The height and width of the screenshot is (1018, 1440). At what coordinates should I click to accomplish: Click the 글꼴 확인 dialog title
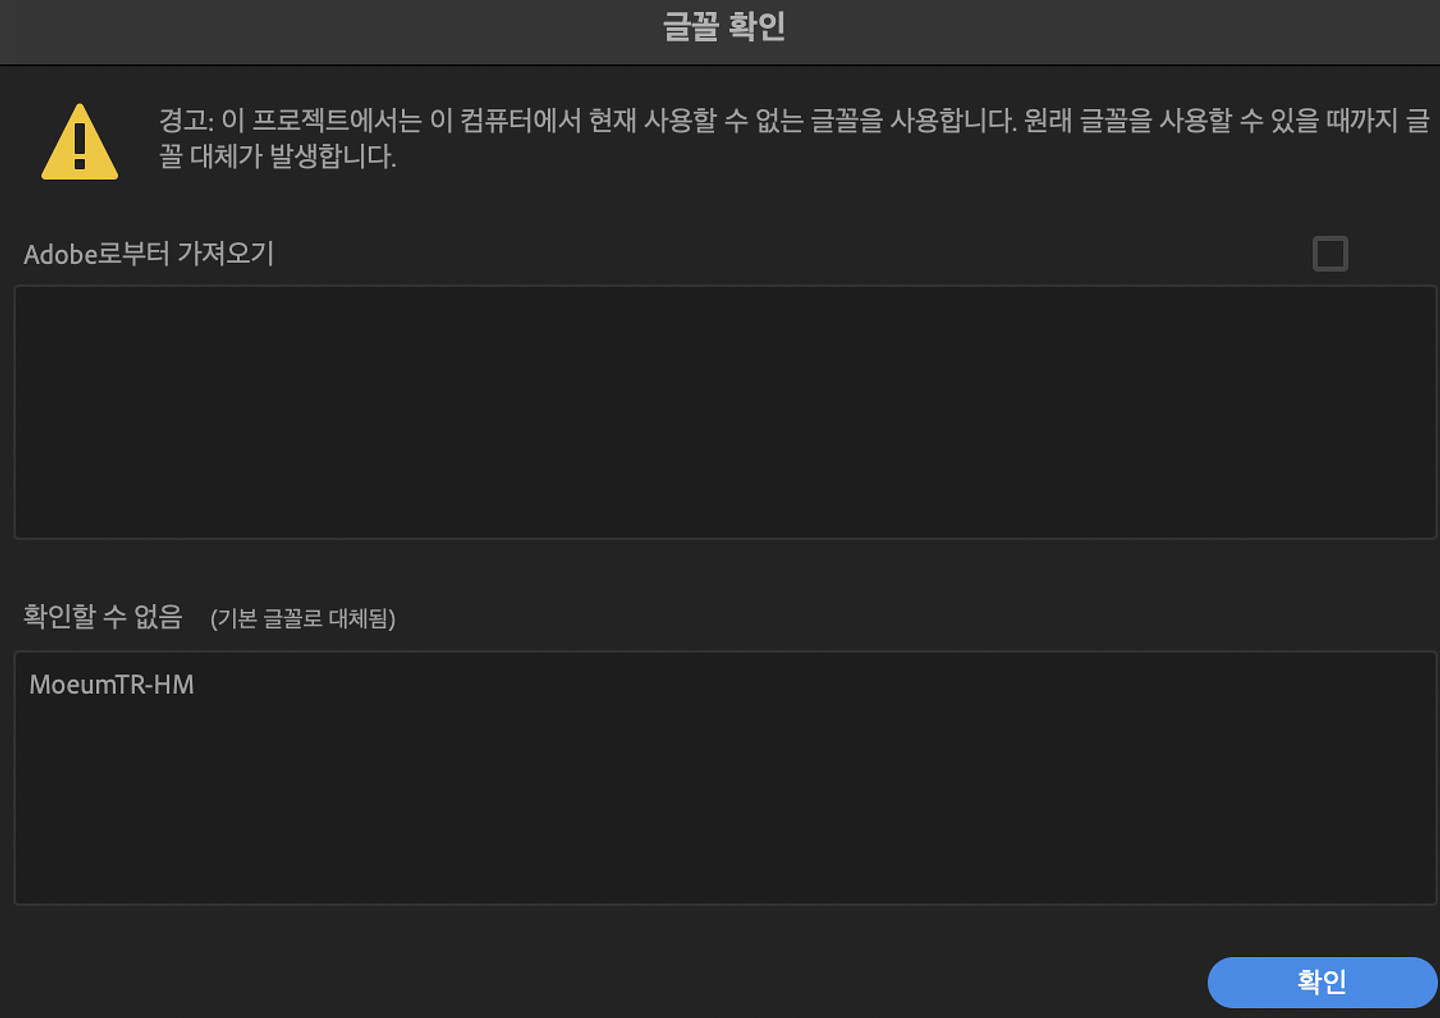pos(724,27)
